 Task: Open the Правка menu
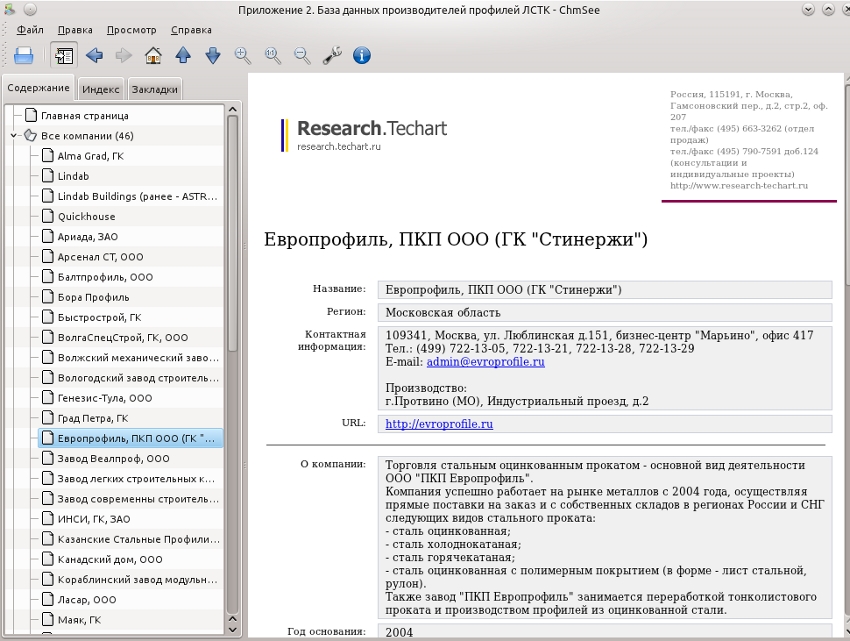coord(75,30)
